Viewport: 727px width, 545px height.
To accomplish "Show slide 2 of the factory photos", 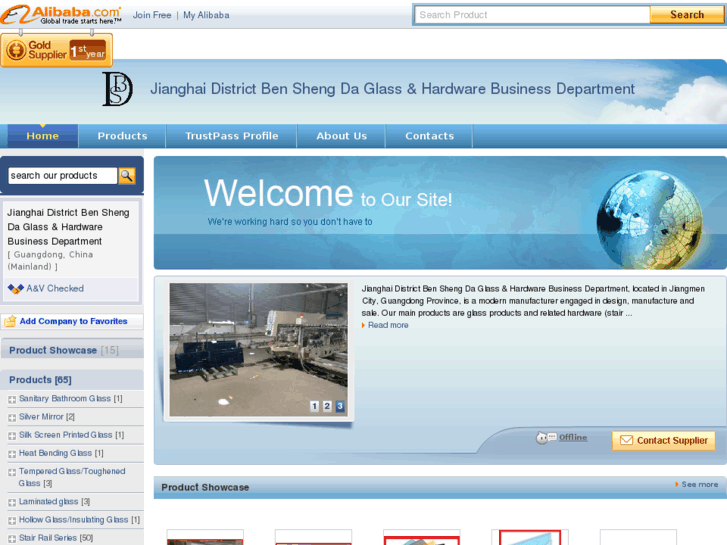I will click(x=327, y=406).
